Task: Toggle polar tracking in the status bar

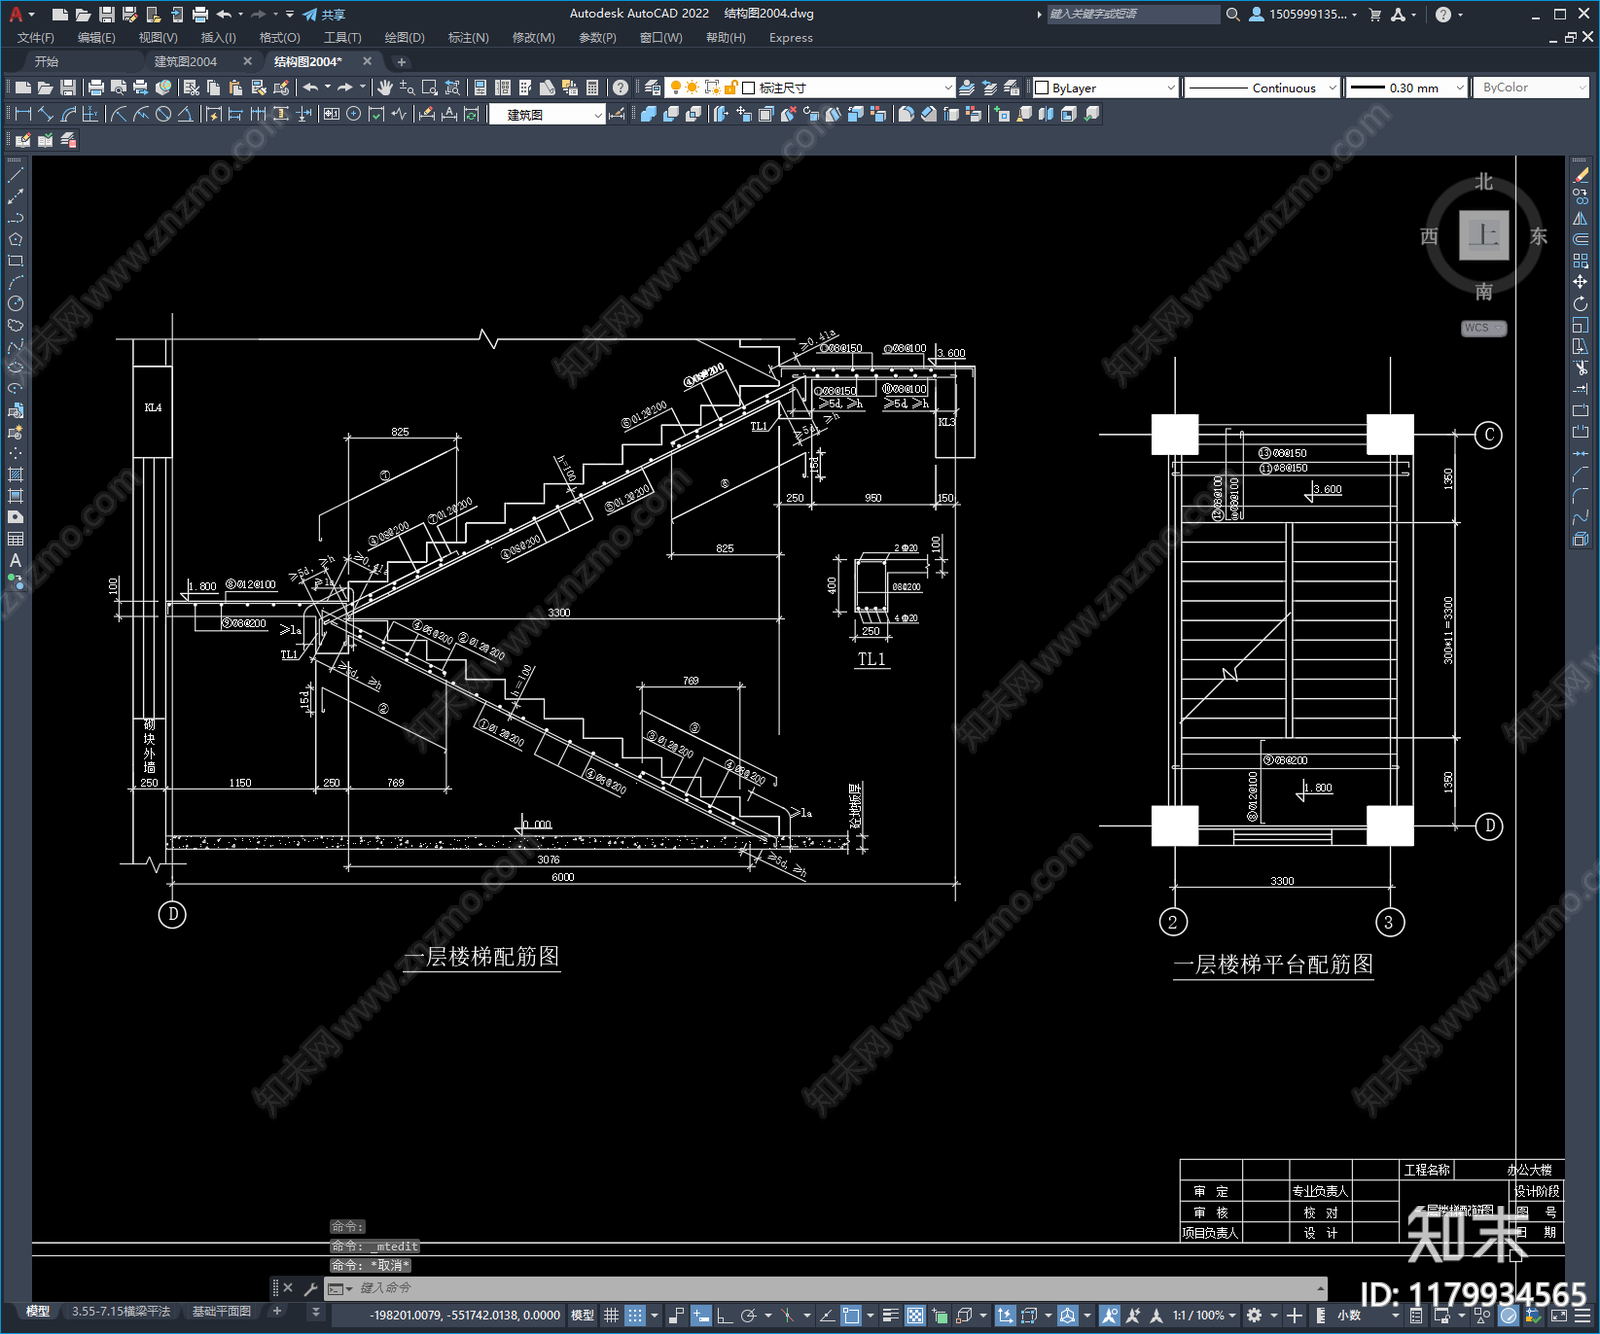Action: (x=748, y=1315)
